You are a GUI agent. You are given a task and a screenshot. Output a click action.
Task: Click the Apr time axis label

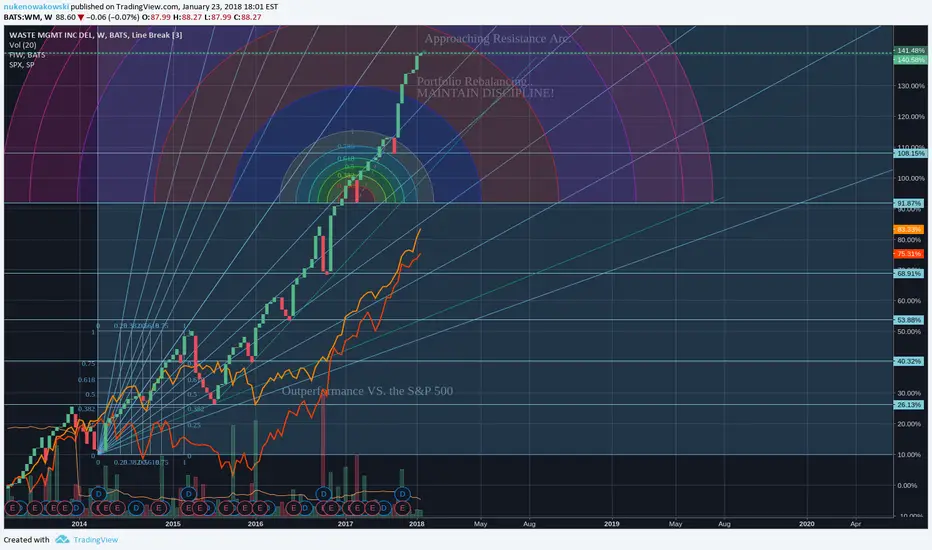point(855,524)
